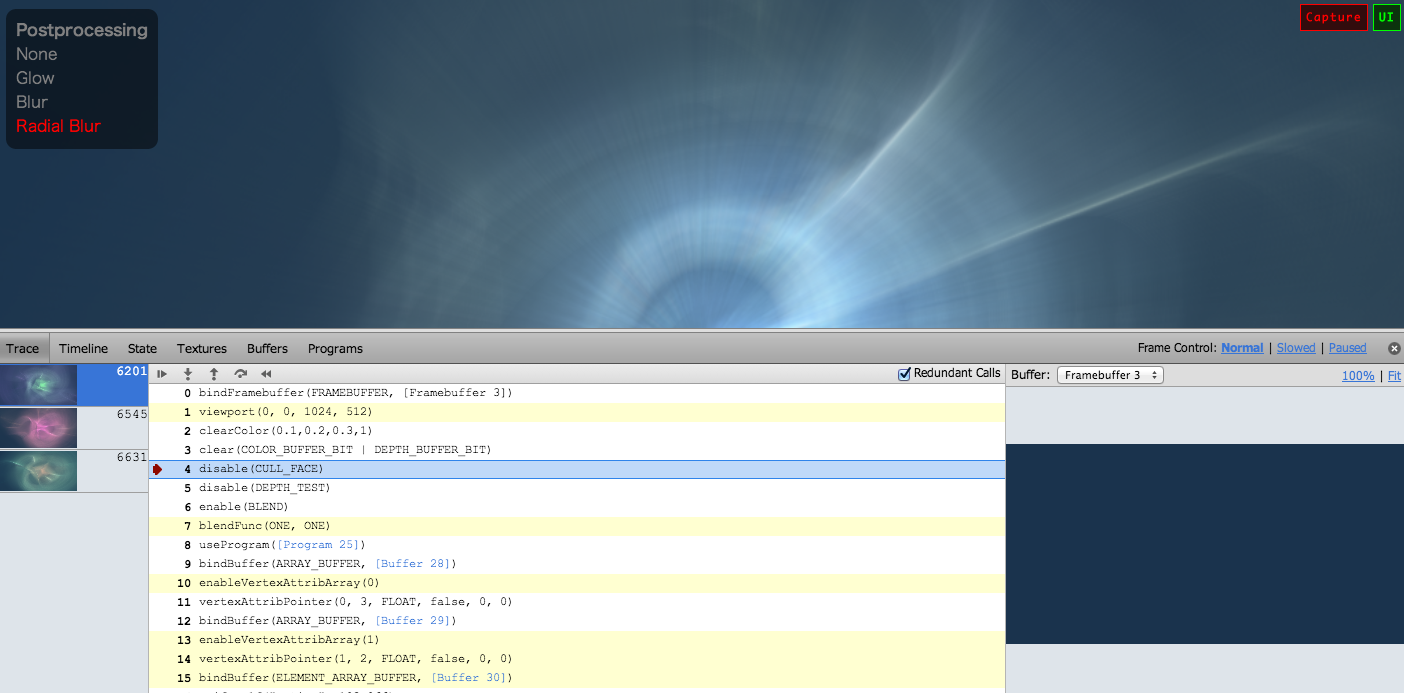Click the replay frame icon (curved arrow)
This screenshot has height=693, width=1404.
[x=239, y=373]
